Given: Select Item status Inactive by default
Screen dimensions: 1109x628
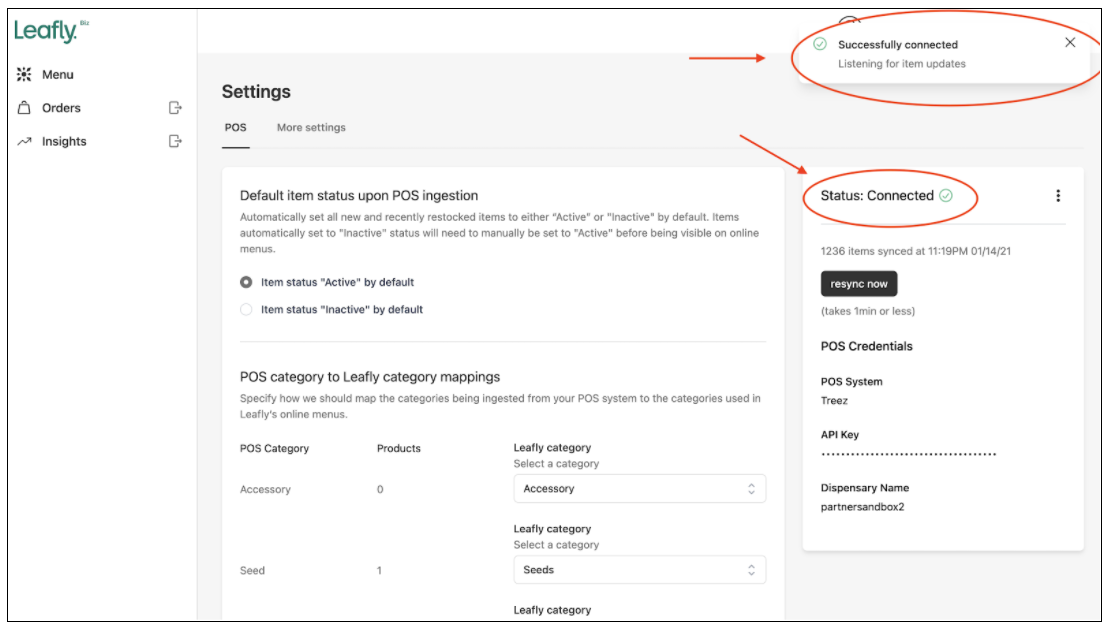Looking at the screenshot, I should pos(247,309).
